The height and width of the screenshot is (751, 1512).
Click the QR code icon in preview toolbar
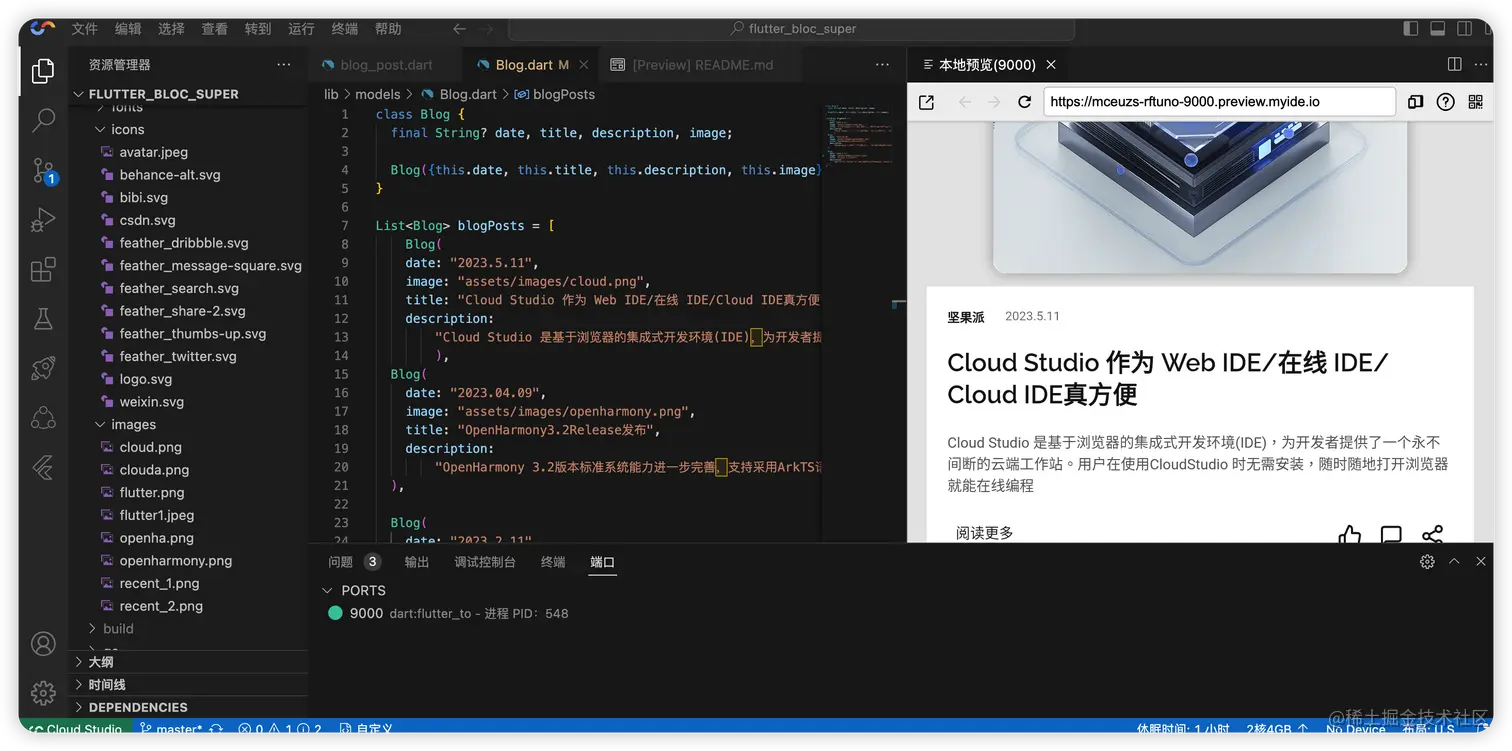[x=1476, y=102]
